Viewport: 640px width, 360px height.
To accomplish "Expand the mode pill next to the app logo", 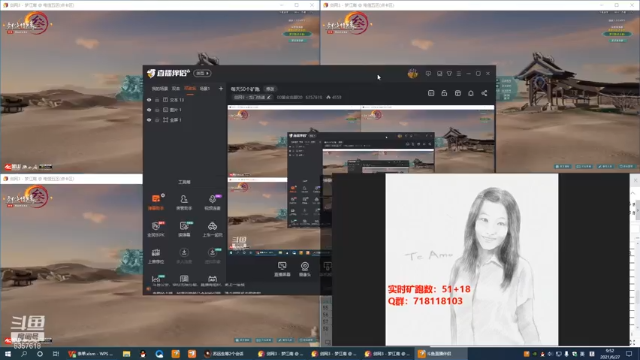I will pyautogui.click(x=202, y=73).
